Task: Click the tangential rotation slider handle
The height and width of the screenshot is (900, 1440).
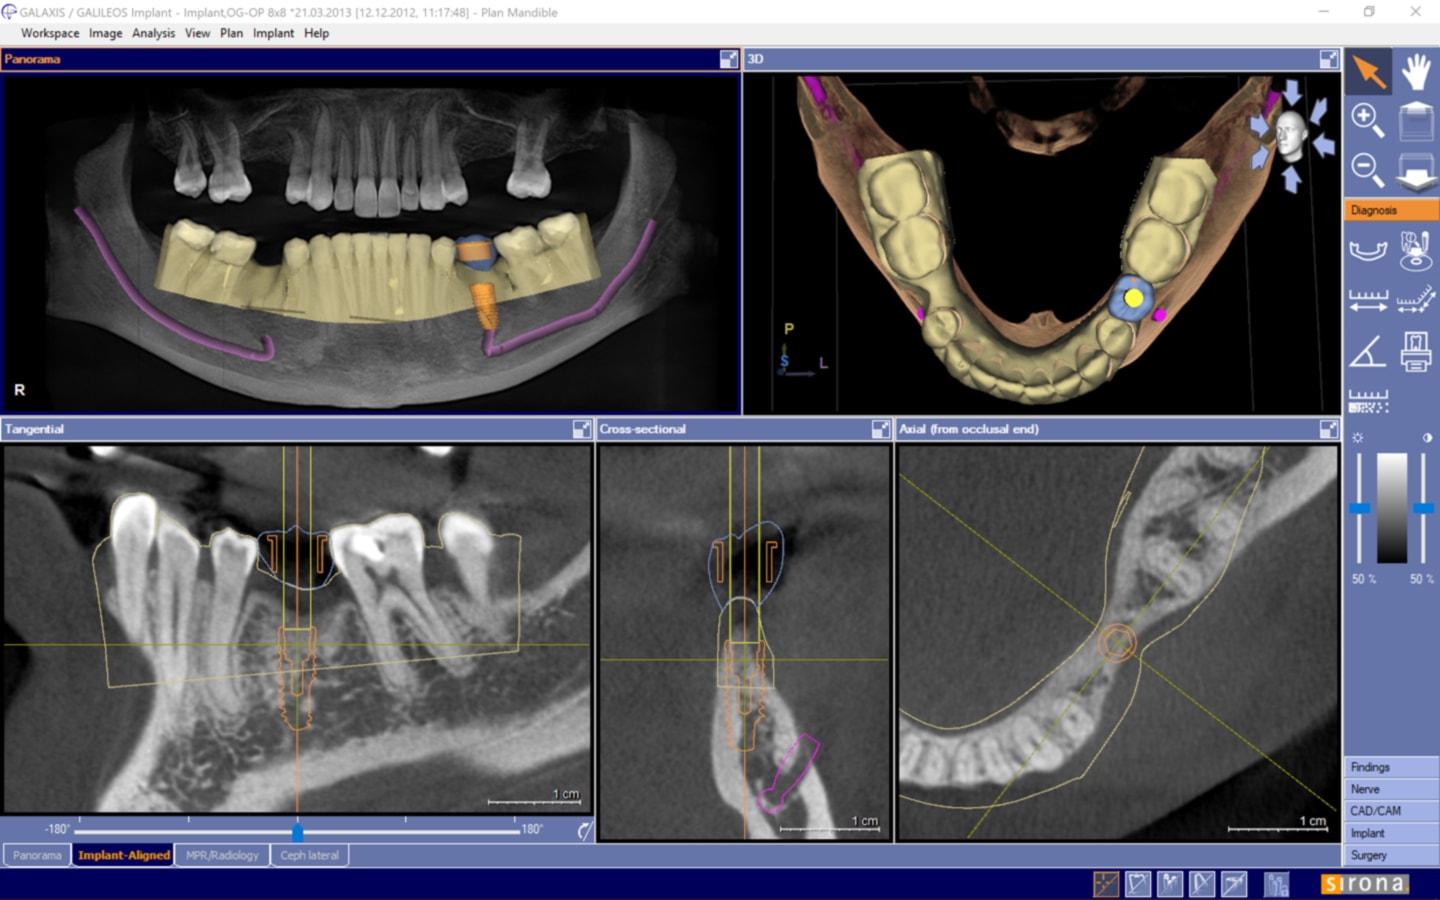Action: click(x=297, y=832)
